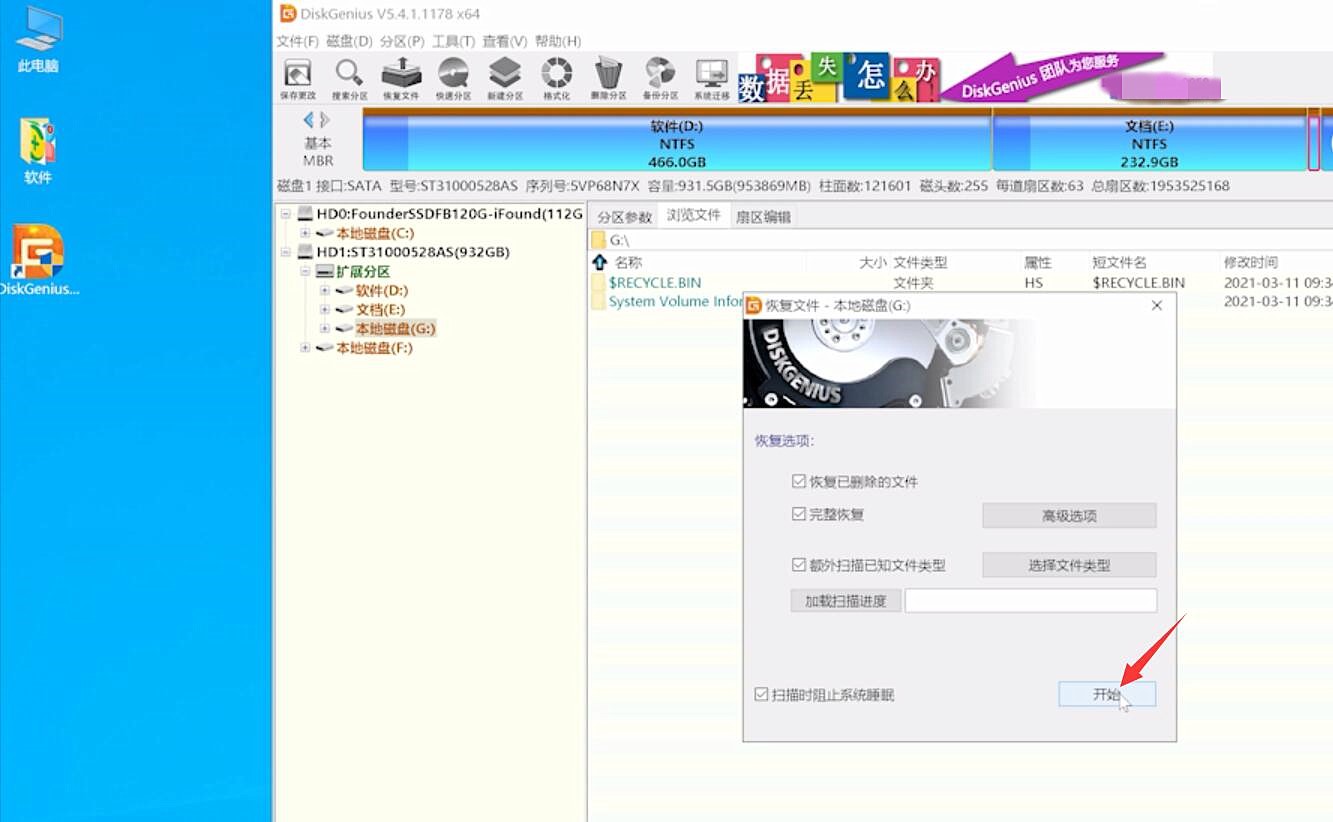
Task: Click the System Volume Information folder icon
Action: [x=599, y=302]
